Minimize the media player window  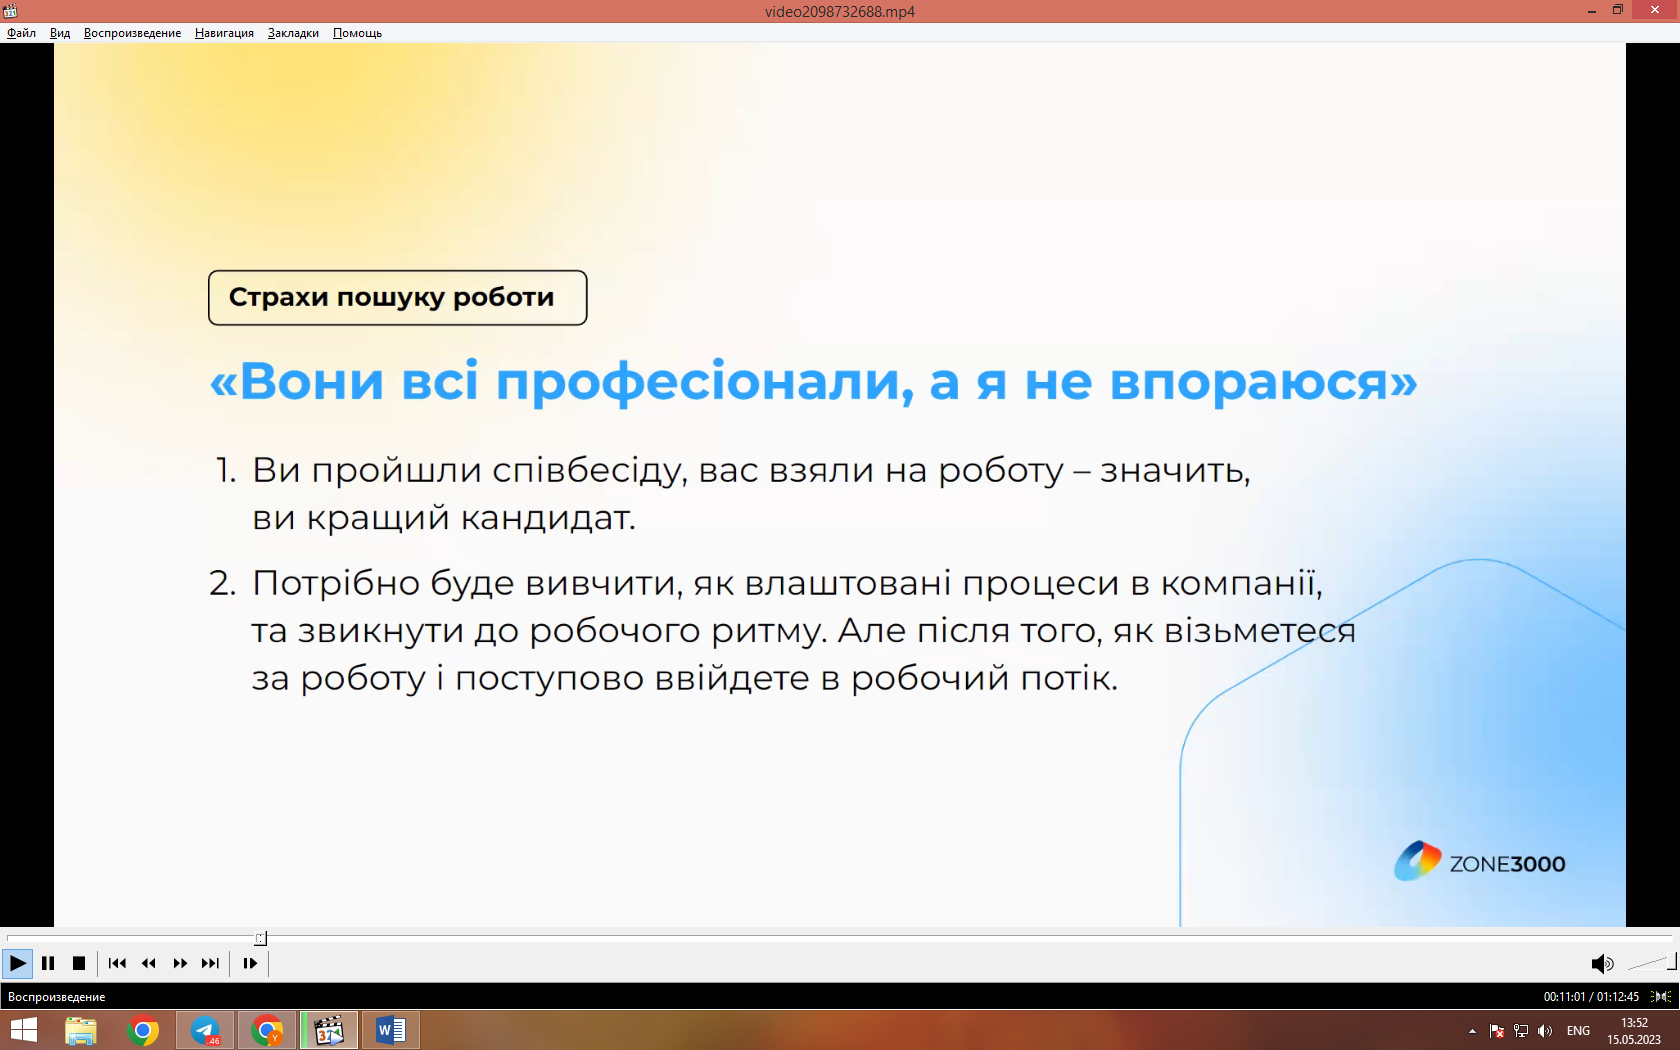(x=1591, y=11)
